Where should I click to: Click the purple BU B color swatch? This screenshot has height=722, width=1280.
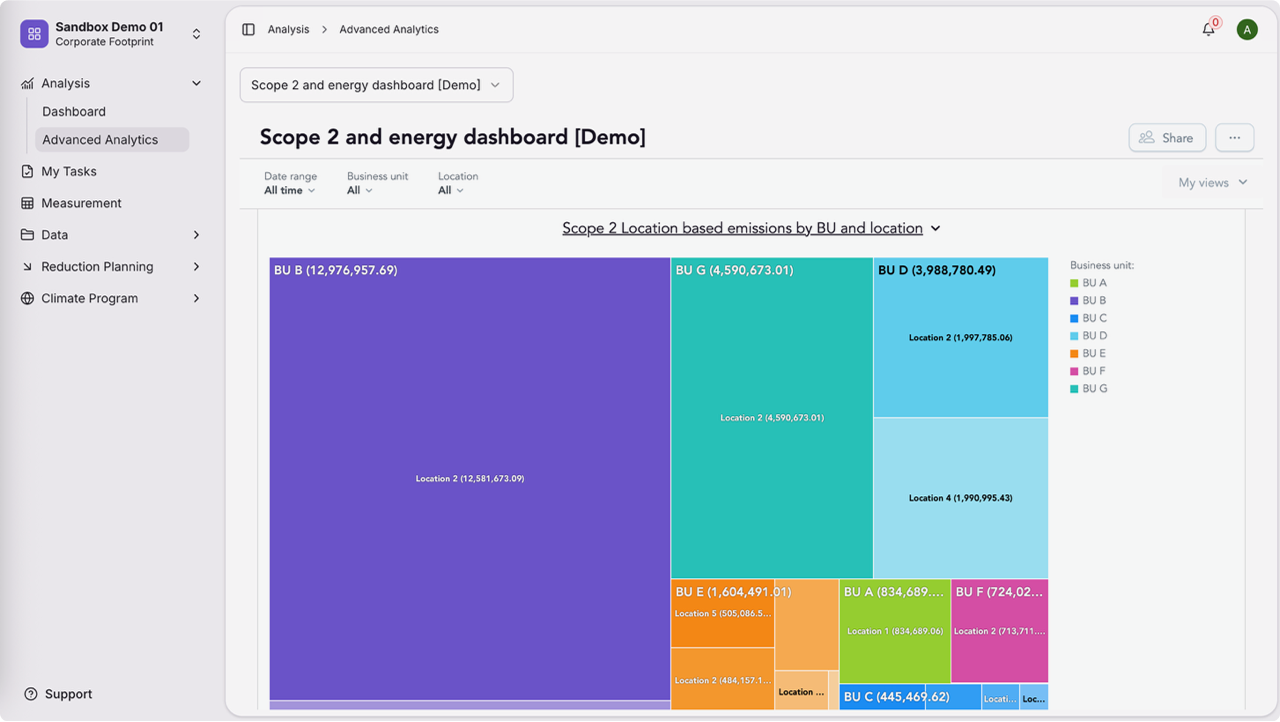(1072, 300)
